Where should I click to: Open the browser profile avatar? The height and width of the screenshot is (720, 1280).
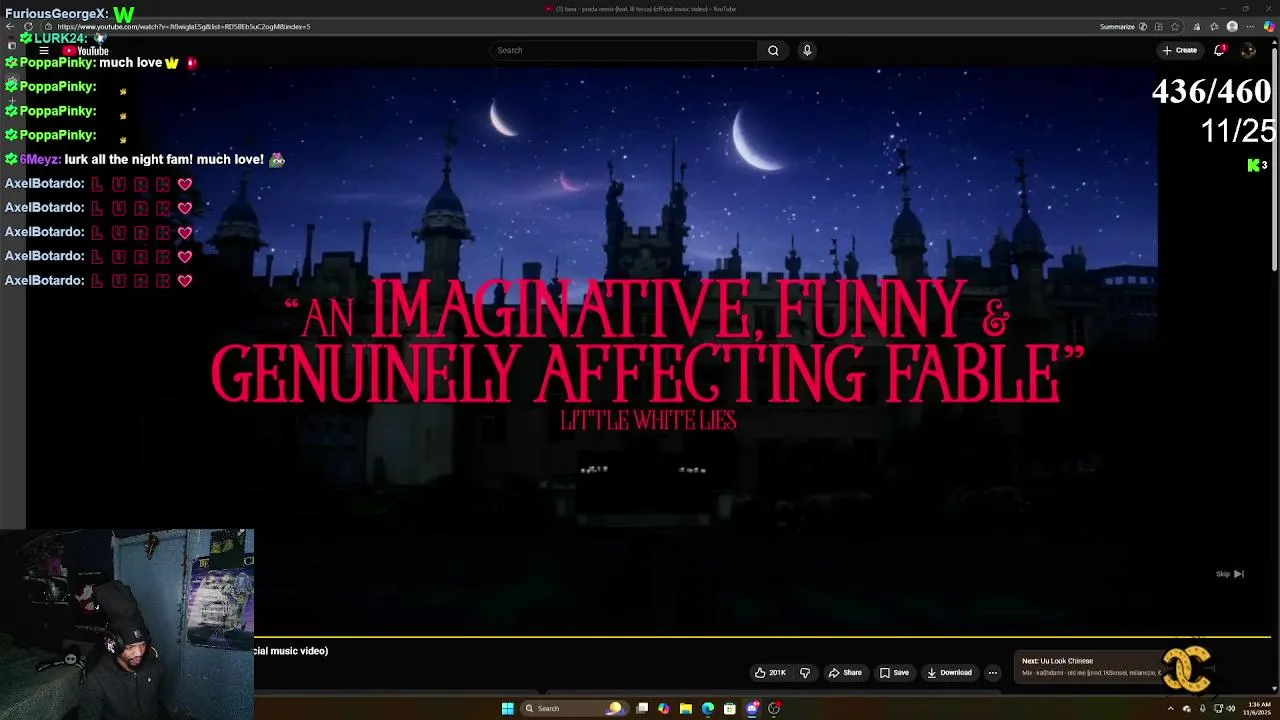tap(1232, 27)
